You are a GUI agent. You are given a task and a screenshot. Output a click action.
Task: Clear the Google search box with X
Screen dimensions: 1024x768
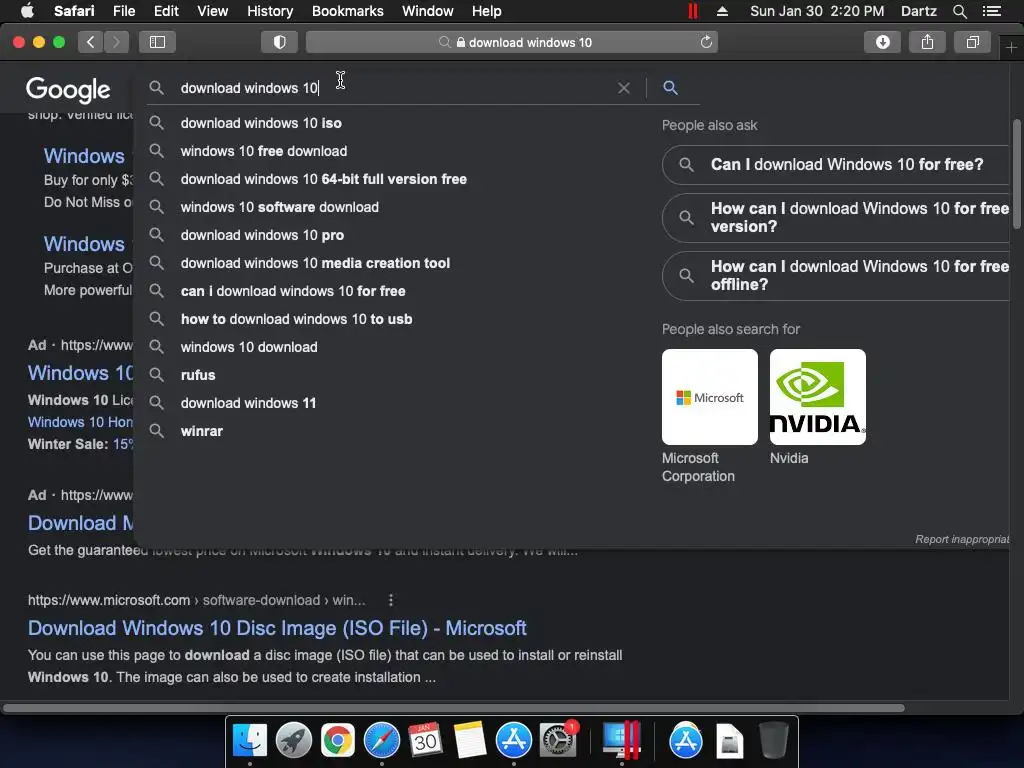click(x=624, y=88)
